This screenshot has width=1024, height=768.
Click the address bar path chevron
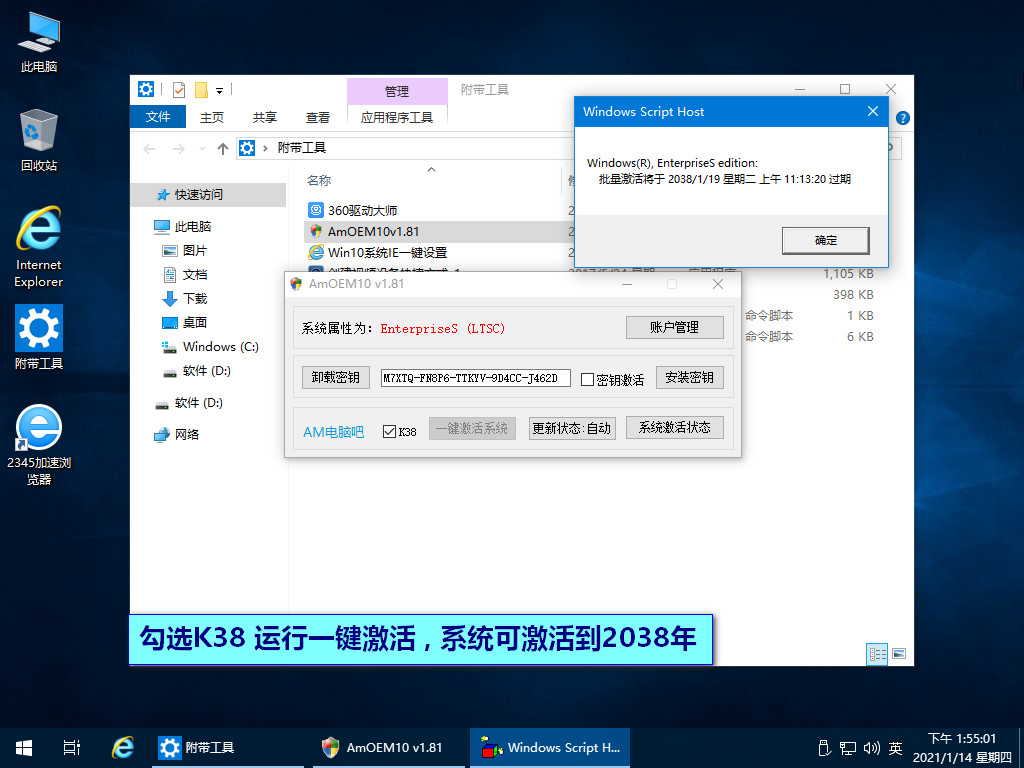tap(265, 148)
